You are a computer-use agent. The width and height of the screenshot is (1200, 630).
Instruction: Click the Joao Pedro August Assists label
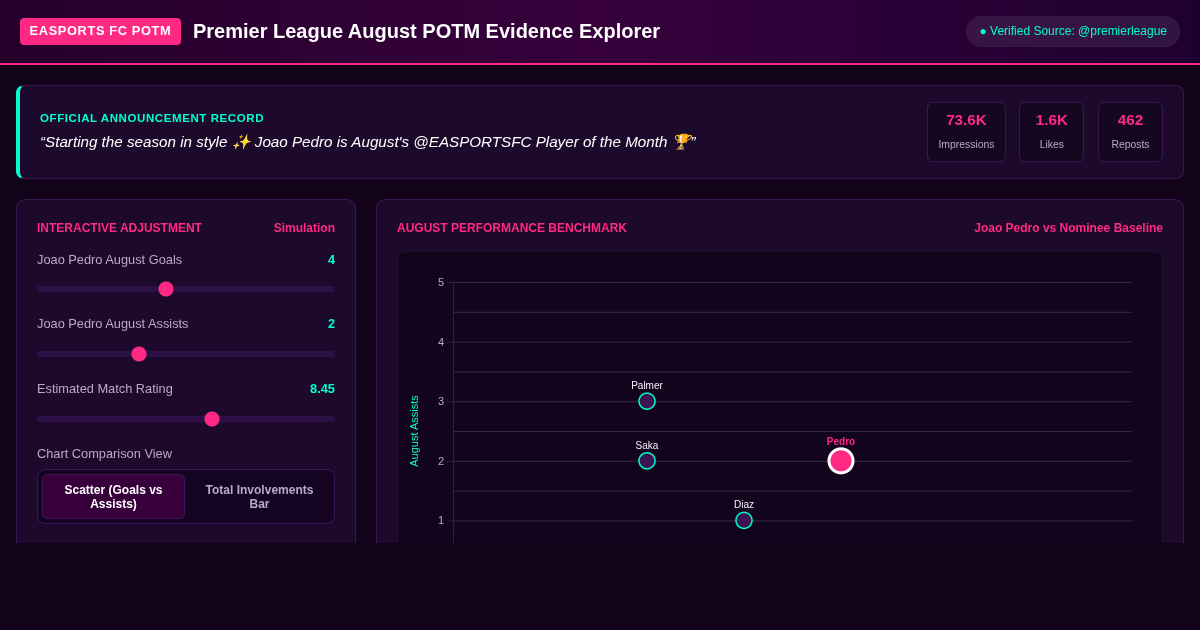[x=112, y=324]
